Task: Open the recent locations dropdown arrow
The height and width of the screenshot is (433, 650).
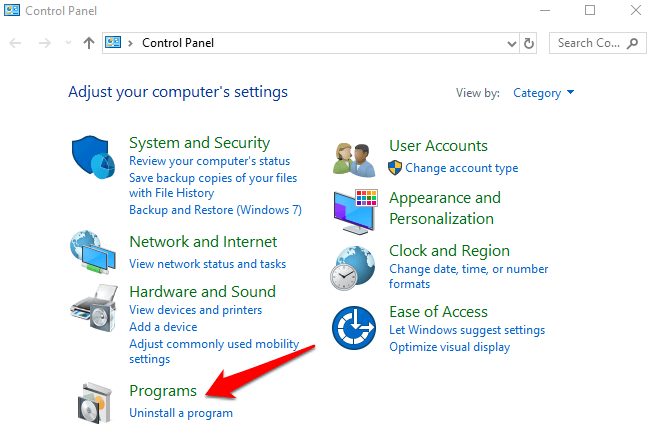Action: point(68,43)
